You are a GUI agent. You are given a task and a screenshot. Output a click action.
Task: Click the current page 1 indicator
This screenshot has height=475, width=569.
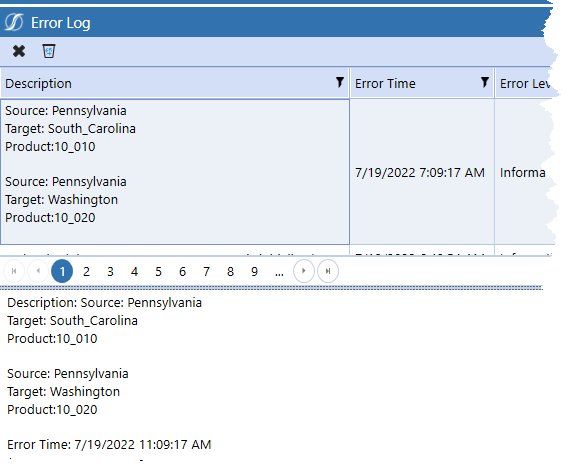(62, 271)
